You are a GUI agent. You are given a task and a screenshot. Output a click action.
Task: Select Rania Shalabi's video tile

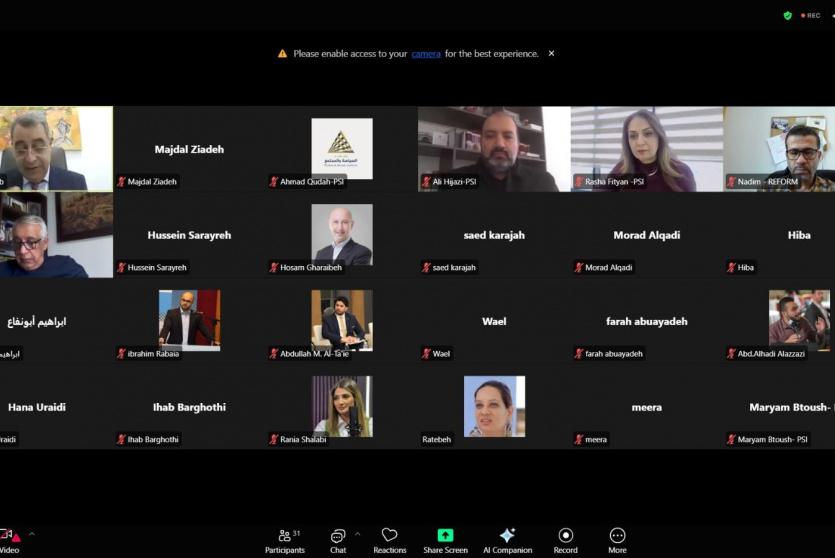(342, 407)
